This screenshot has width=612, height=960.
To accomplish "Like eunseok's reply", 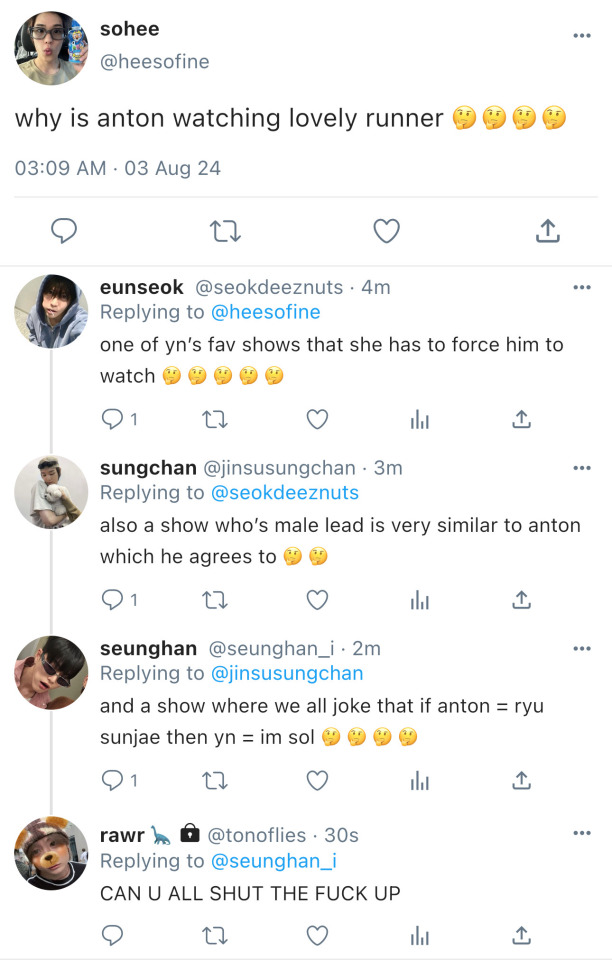I will click(x=317, y=419).
